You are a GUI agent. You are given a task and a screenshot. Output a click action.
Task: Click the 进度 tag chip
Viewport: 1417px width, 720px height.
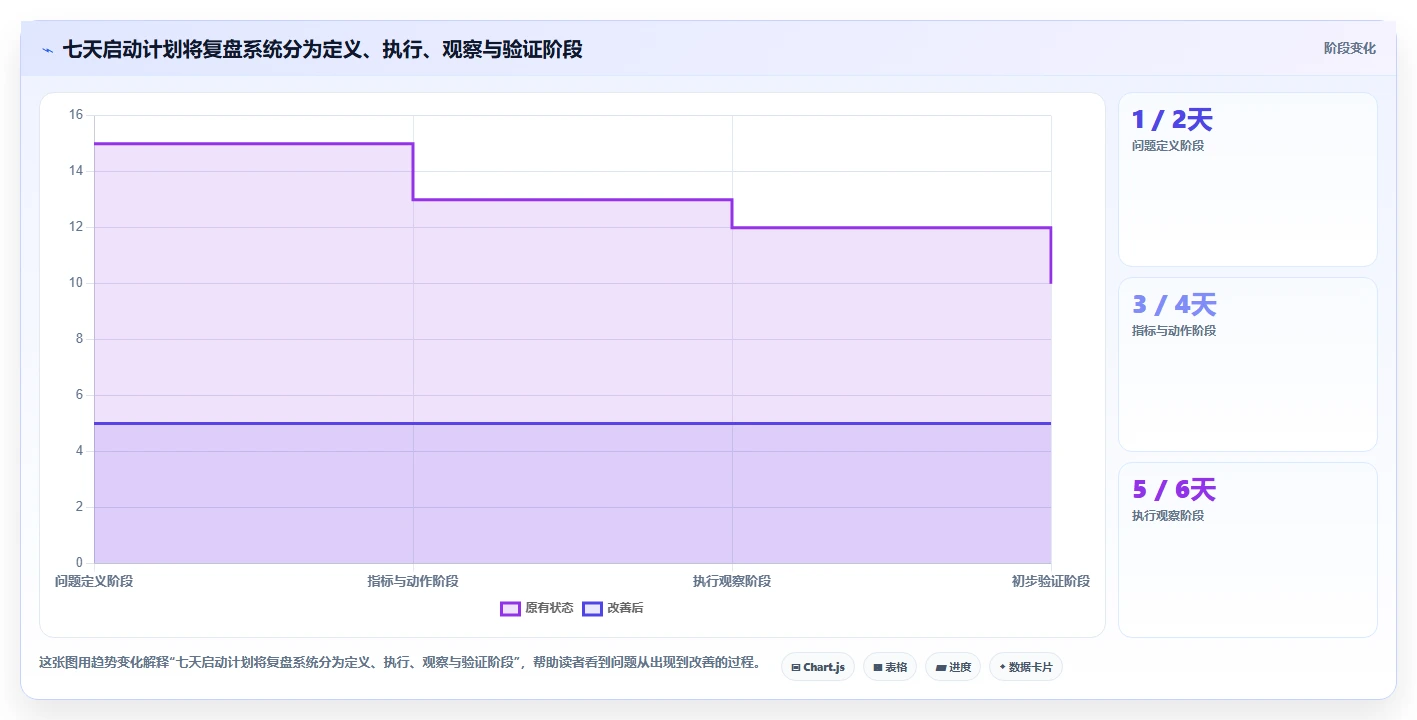(x=952, y=667)
